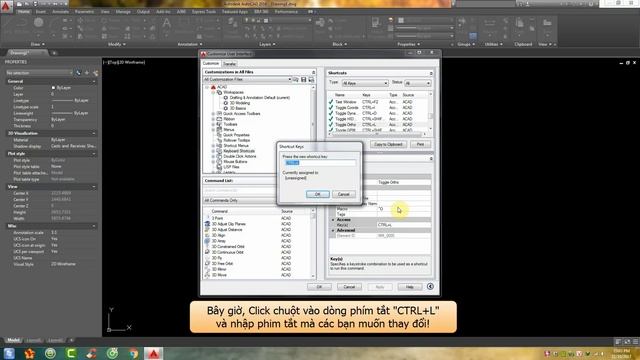Open the Annotate ribbon tab
The image size is (640, 360).
[x=60, y=12]
